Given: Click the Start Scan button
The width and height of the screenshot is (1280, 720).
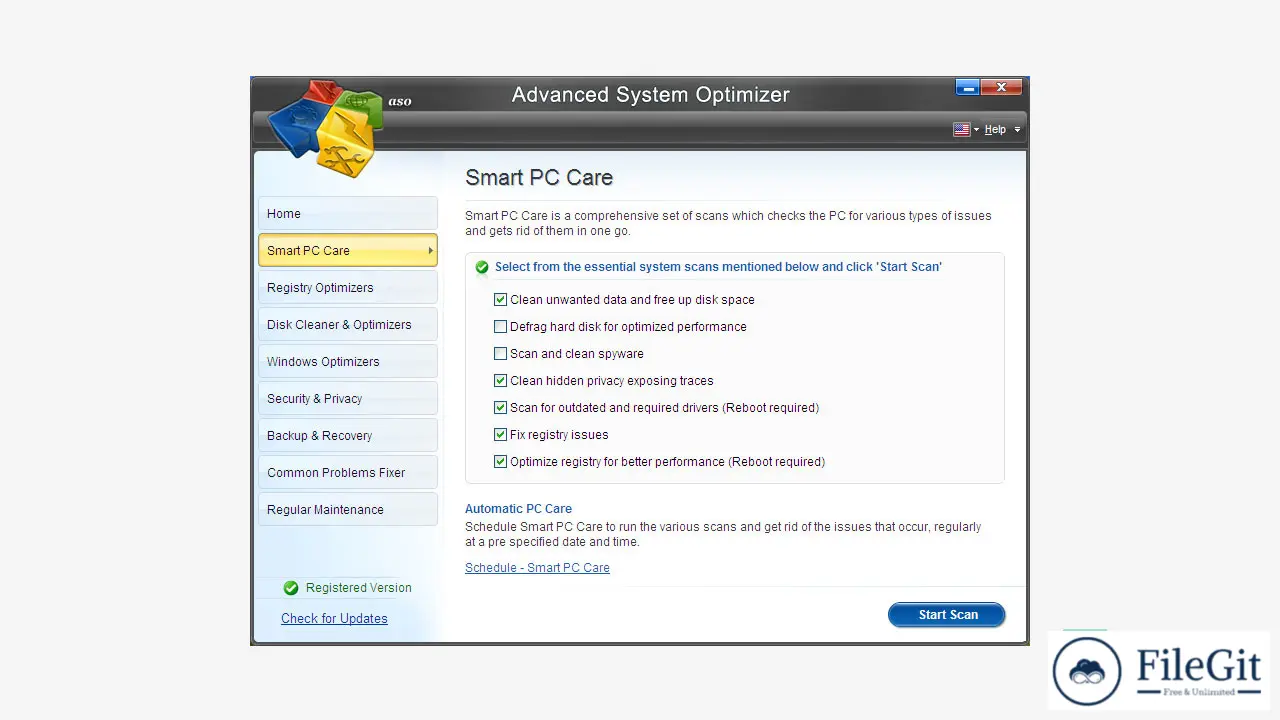Looking at the screenshot, I should click(x=947, y=615).
